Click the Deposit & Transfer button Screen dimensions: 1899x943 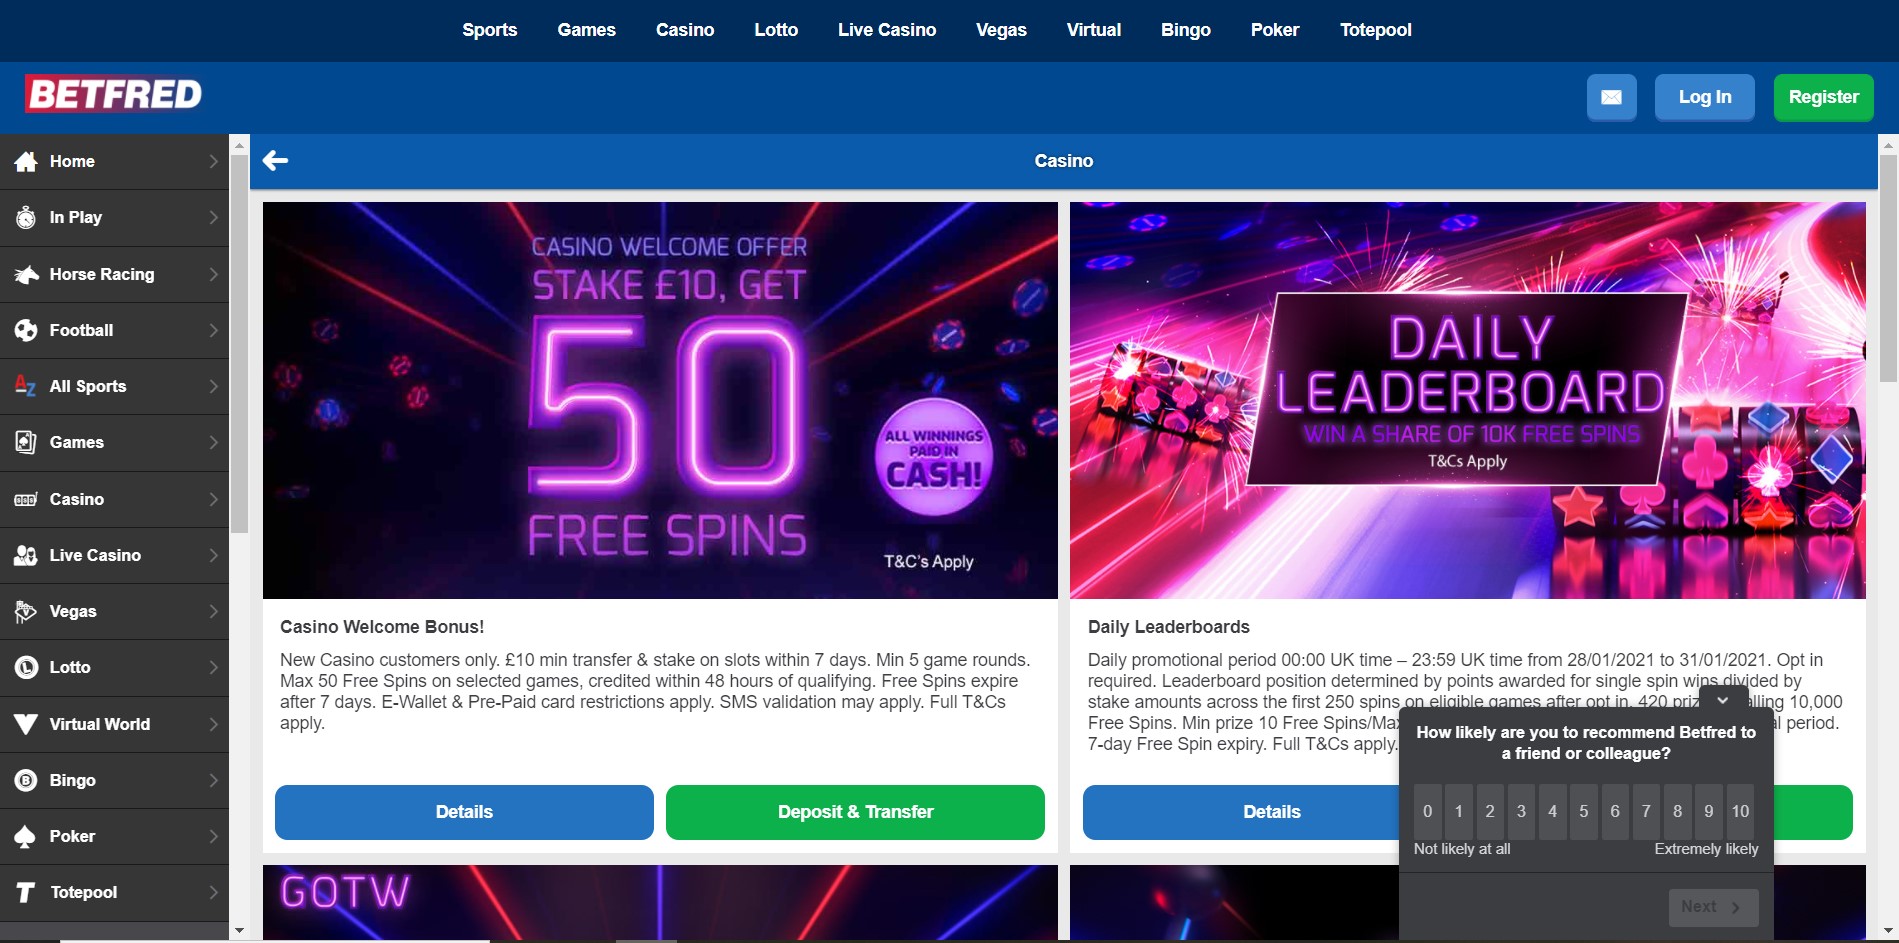[855, 812]
